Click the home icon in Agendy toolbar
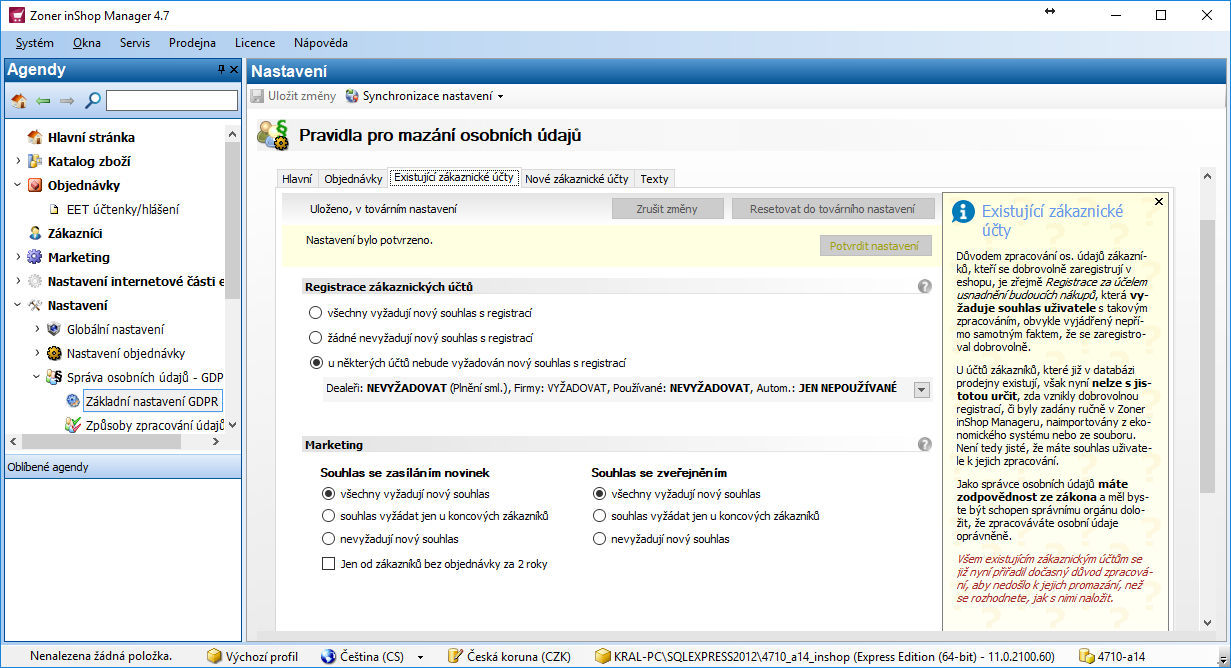 [19, 100]
